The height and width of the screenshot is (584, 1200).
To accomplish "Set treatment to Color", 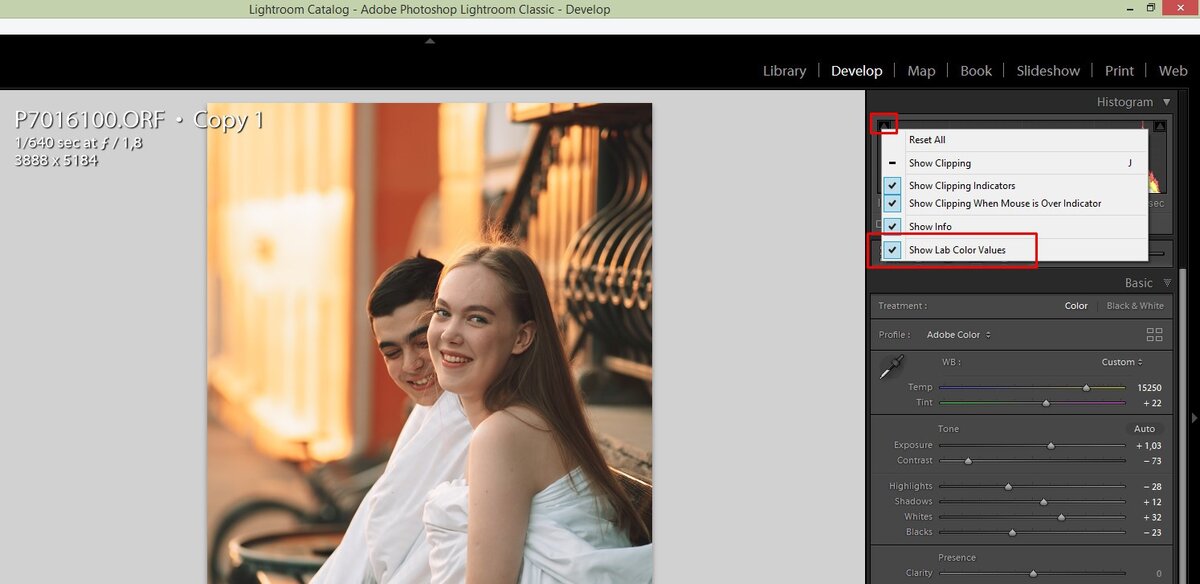I will coord(1076,306).
